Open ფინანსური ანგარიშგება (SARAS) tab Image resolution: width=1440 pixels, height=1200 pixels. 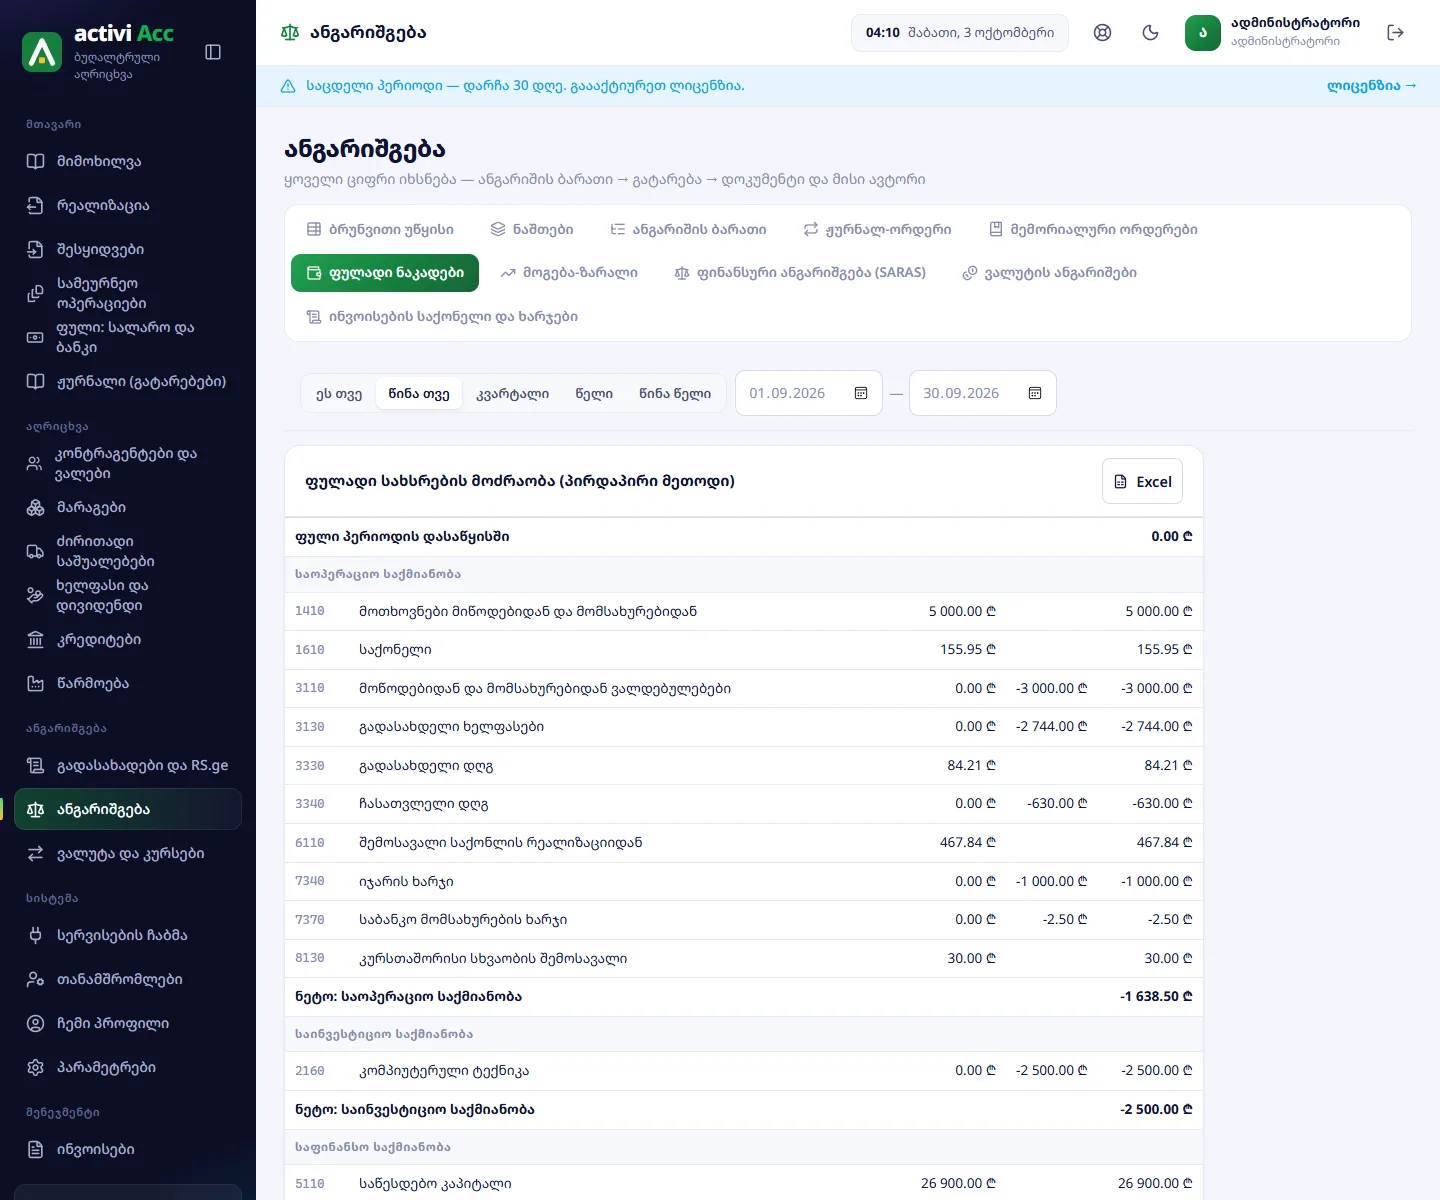tap(800, 272)
